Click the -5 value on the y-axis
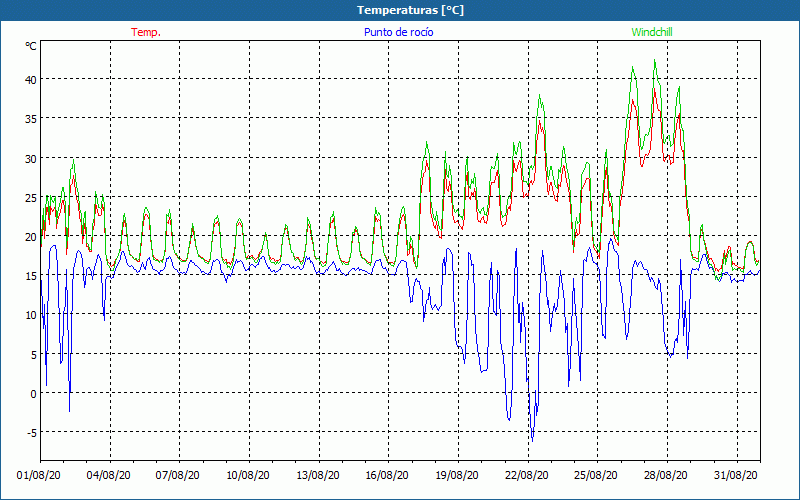 [32, 433]
